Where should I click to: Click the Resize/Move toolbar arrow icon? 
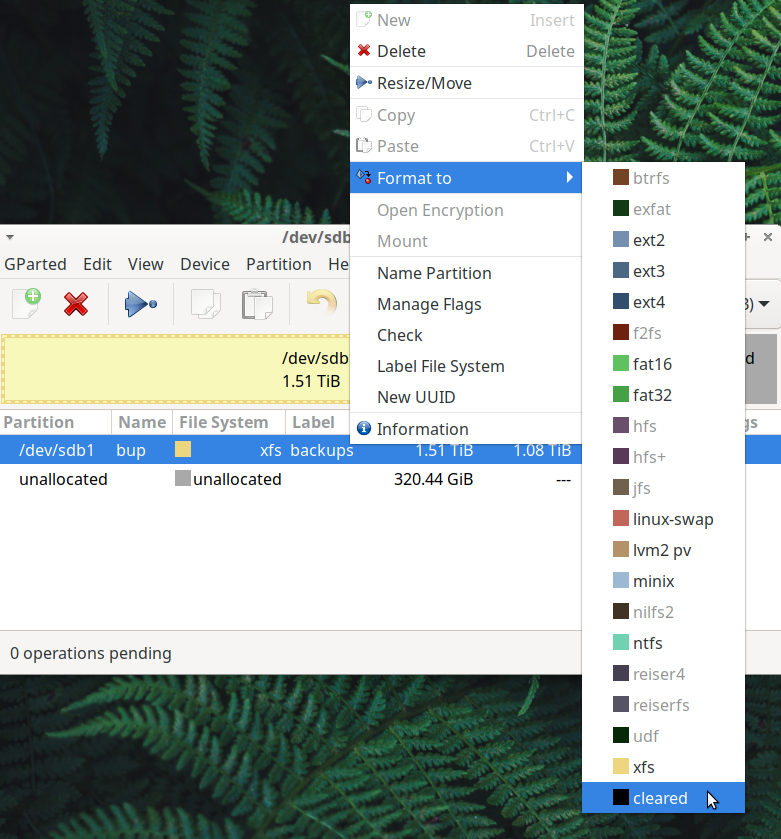(140, 304)
